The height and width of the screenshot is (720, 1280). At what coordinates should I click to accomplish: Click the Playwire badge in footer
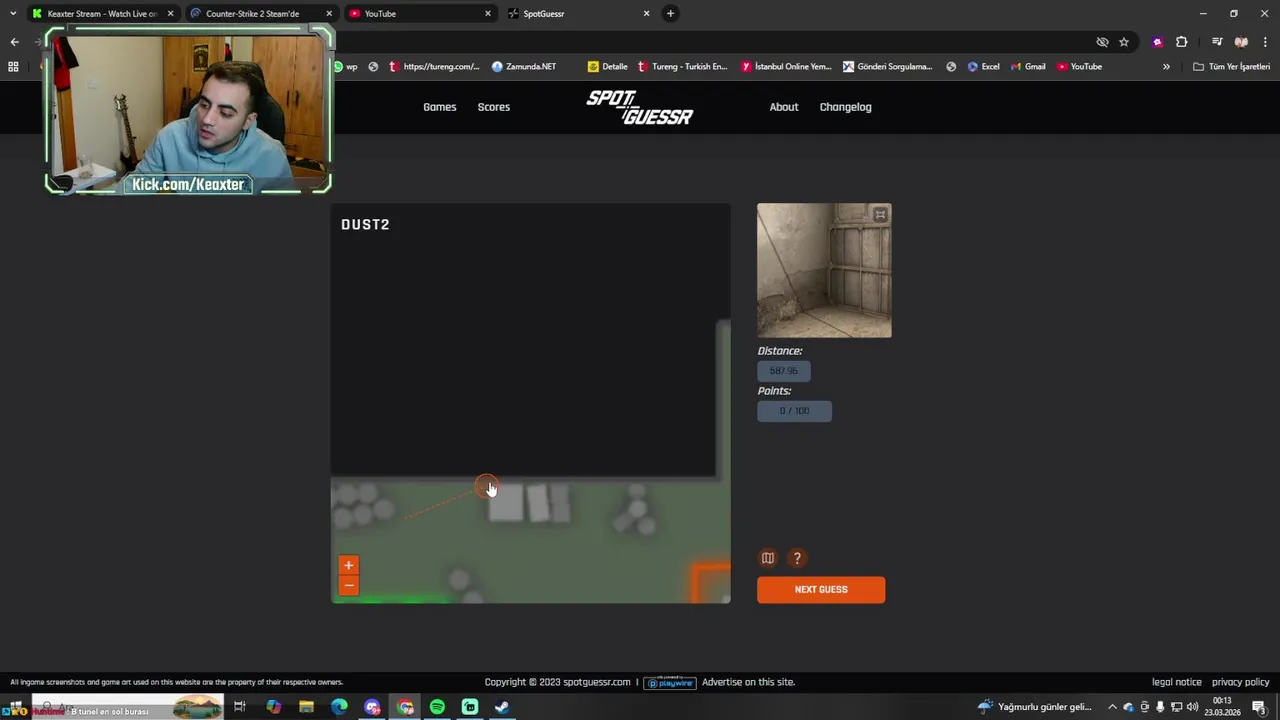[669, 682]
